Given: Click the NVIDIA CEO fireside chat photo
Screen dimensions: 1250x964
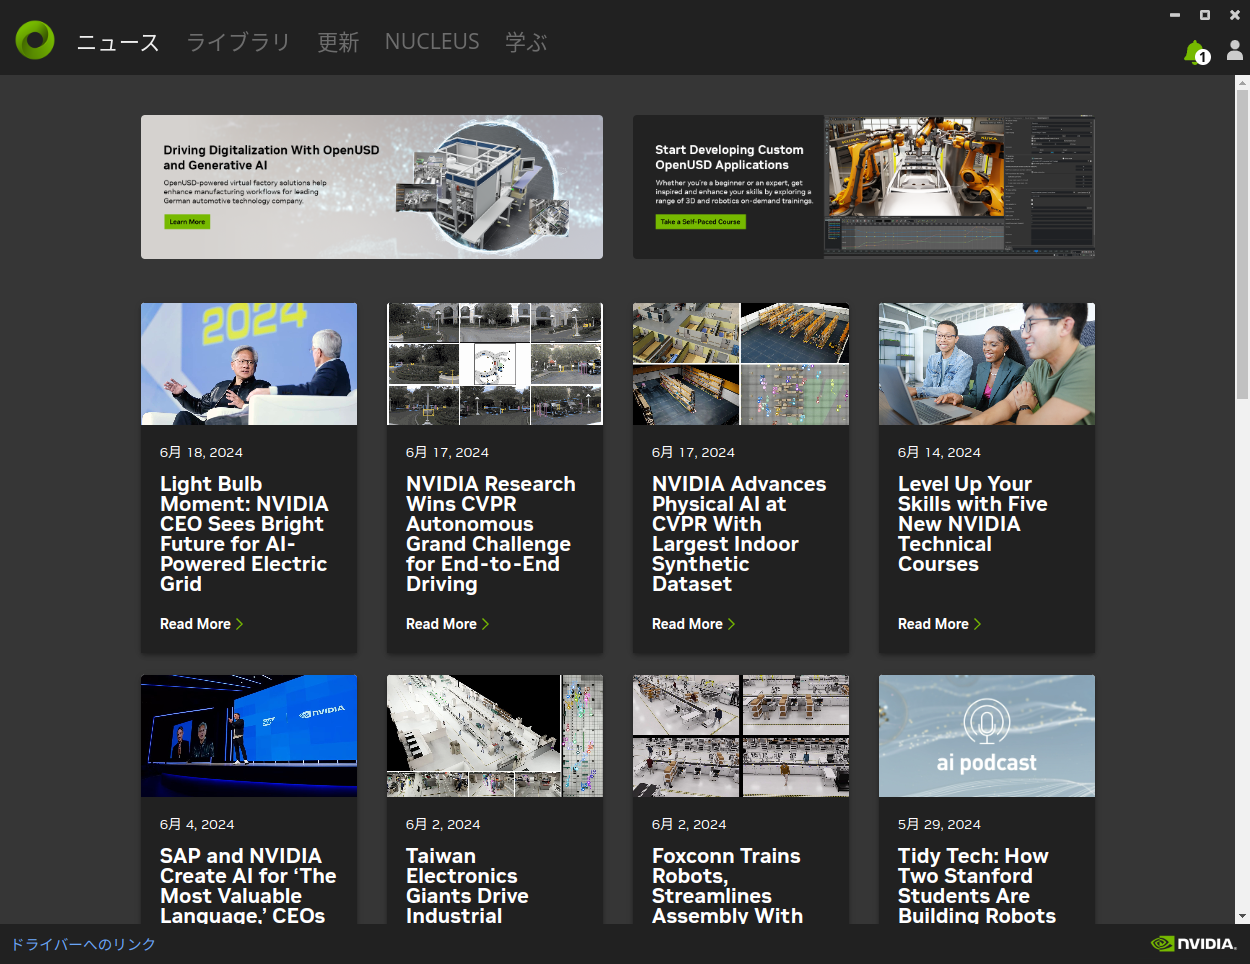Looking at the screenshot, I should point(249,364).
